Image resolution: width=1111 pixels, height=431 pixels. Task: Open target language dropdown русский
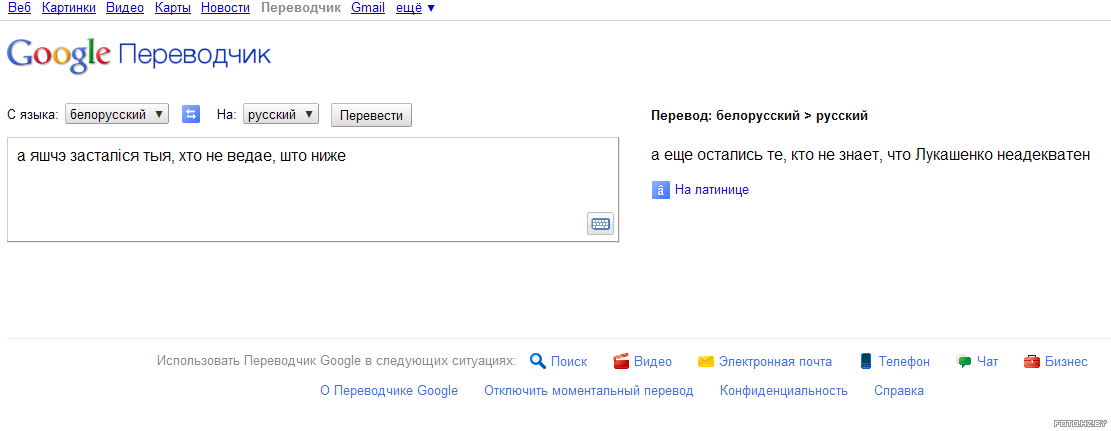pos(281,114)
